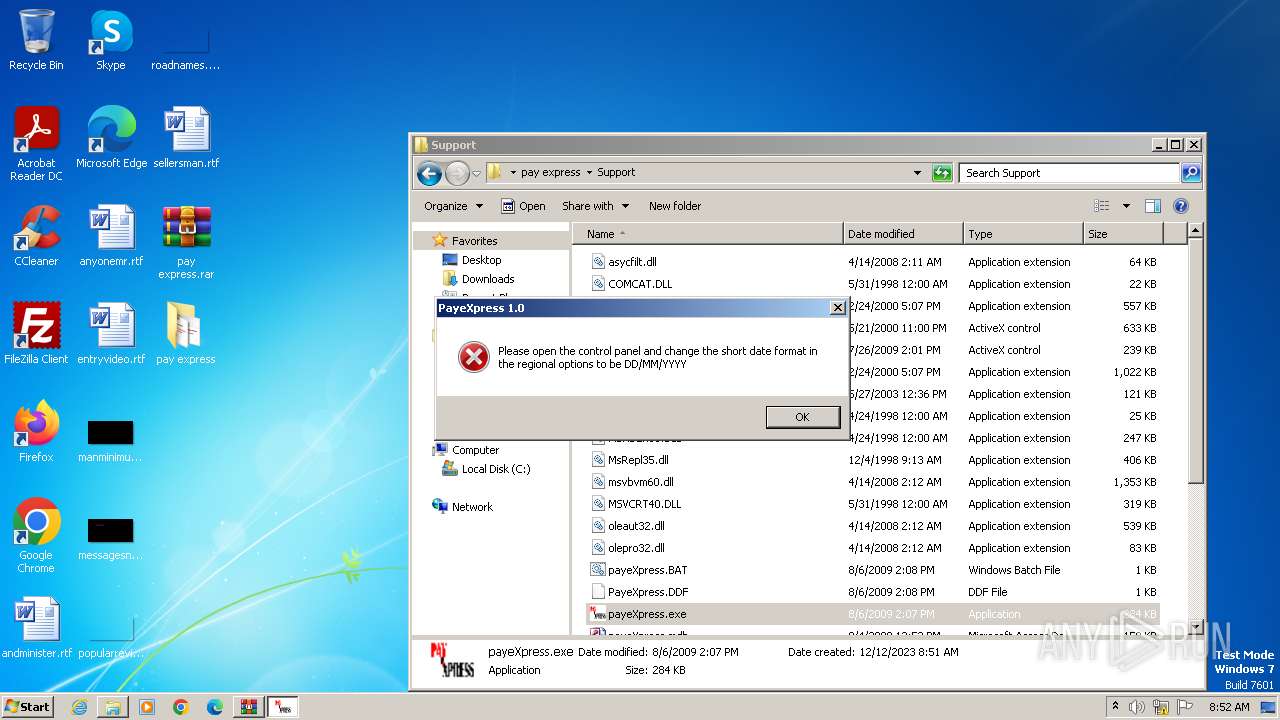This screenshot has width=1280, height=720.
Task: Select the msvbvm60.dll file
Action: click(640, 482)
